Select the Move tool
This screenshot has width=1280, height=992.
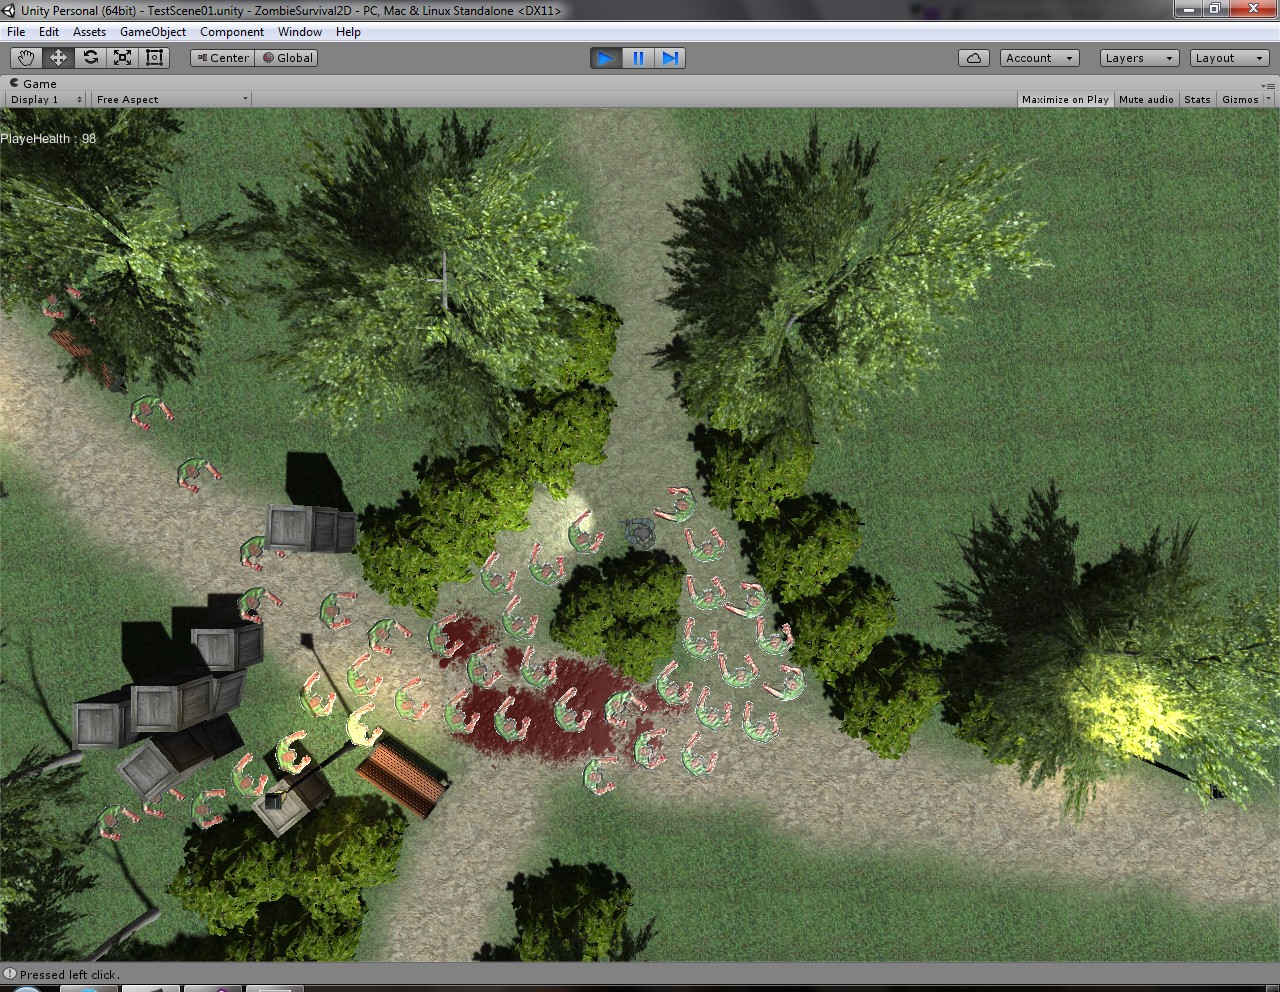[x=58, y=58]
